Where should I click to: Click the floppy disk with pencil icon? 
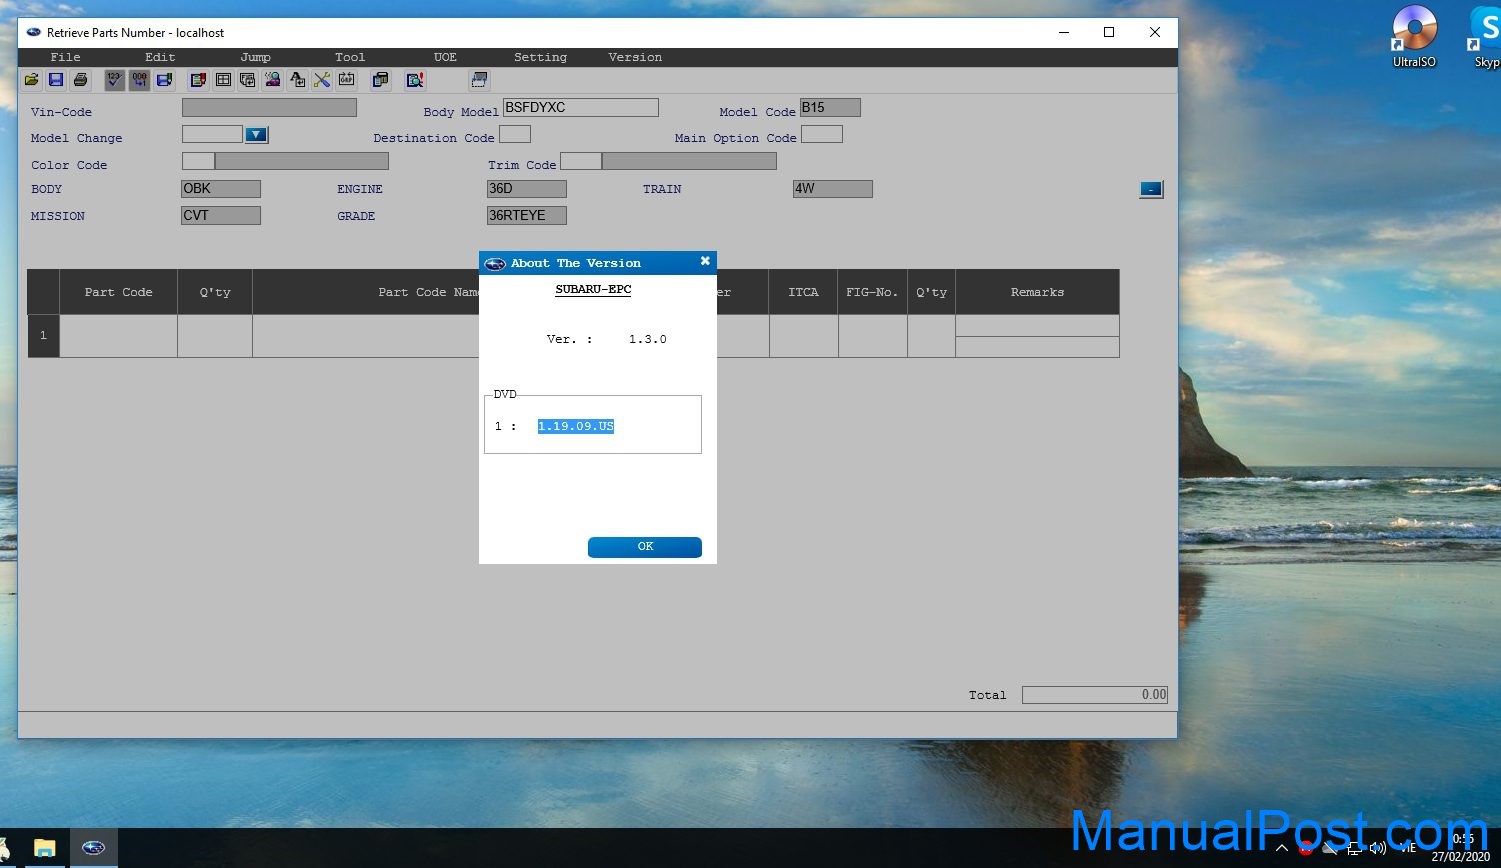click(164, 80)
